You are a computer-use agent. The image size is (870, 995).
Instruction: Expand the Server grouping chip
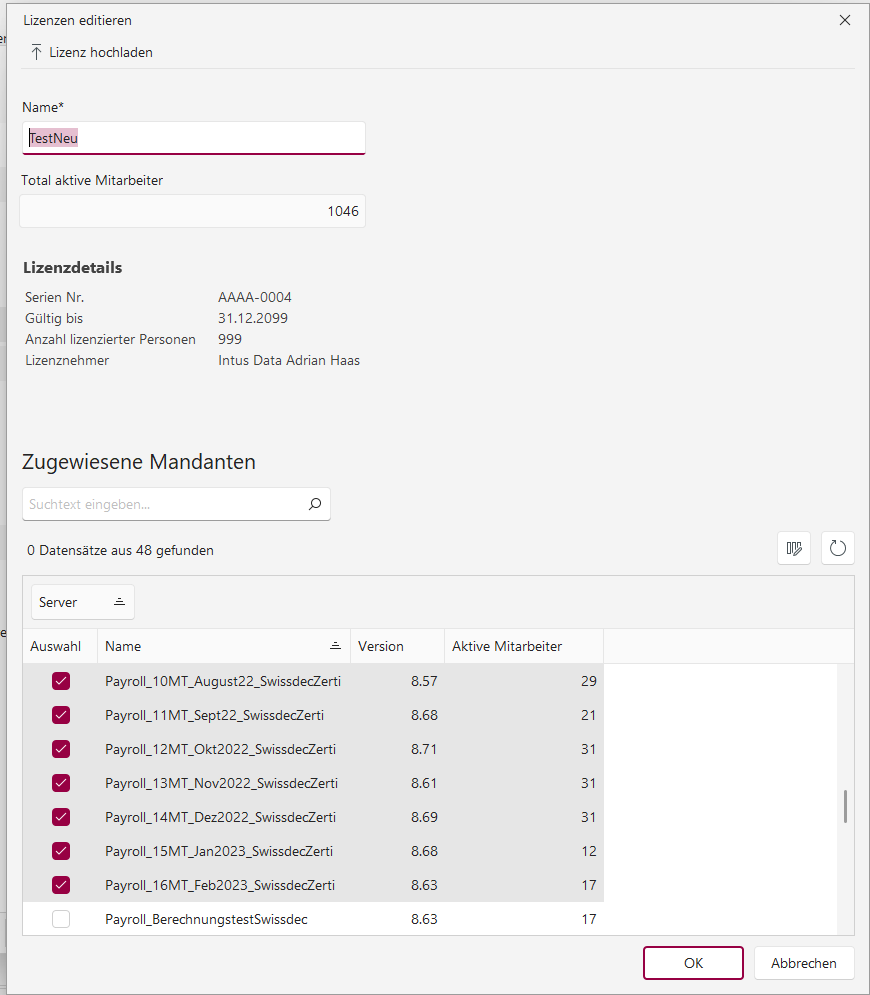tap(82, 602)
